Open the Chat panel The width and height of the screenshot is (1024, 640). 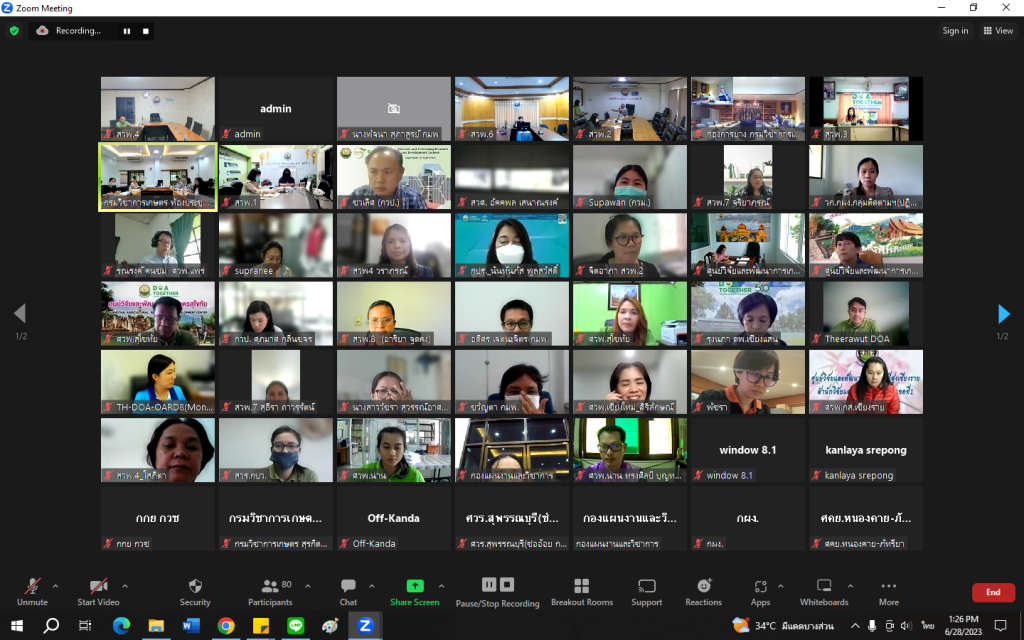(x=348, y=592)
